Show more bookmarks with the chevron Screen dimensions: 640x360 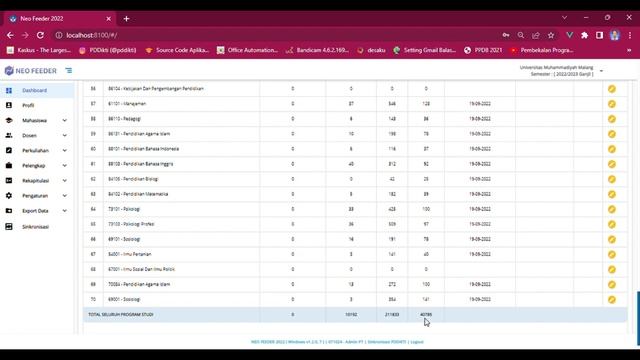629,50
